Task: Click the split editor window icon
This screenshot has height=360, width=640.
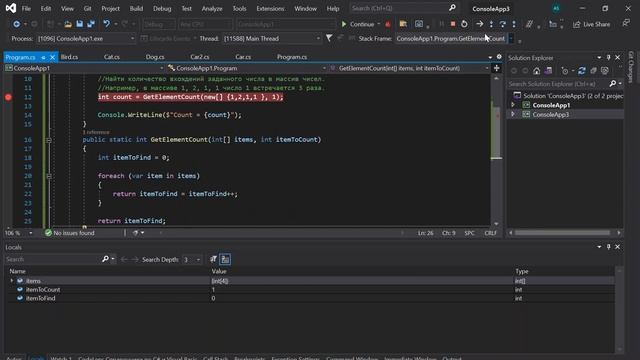Action: (496, 68)
